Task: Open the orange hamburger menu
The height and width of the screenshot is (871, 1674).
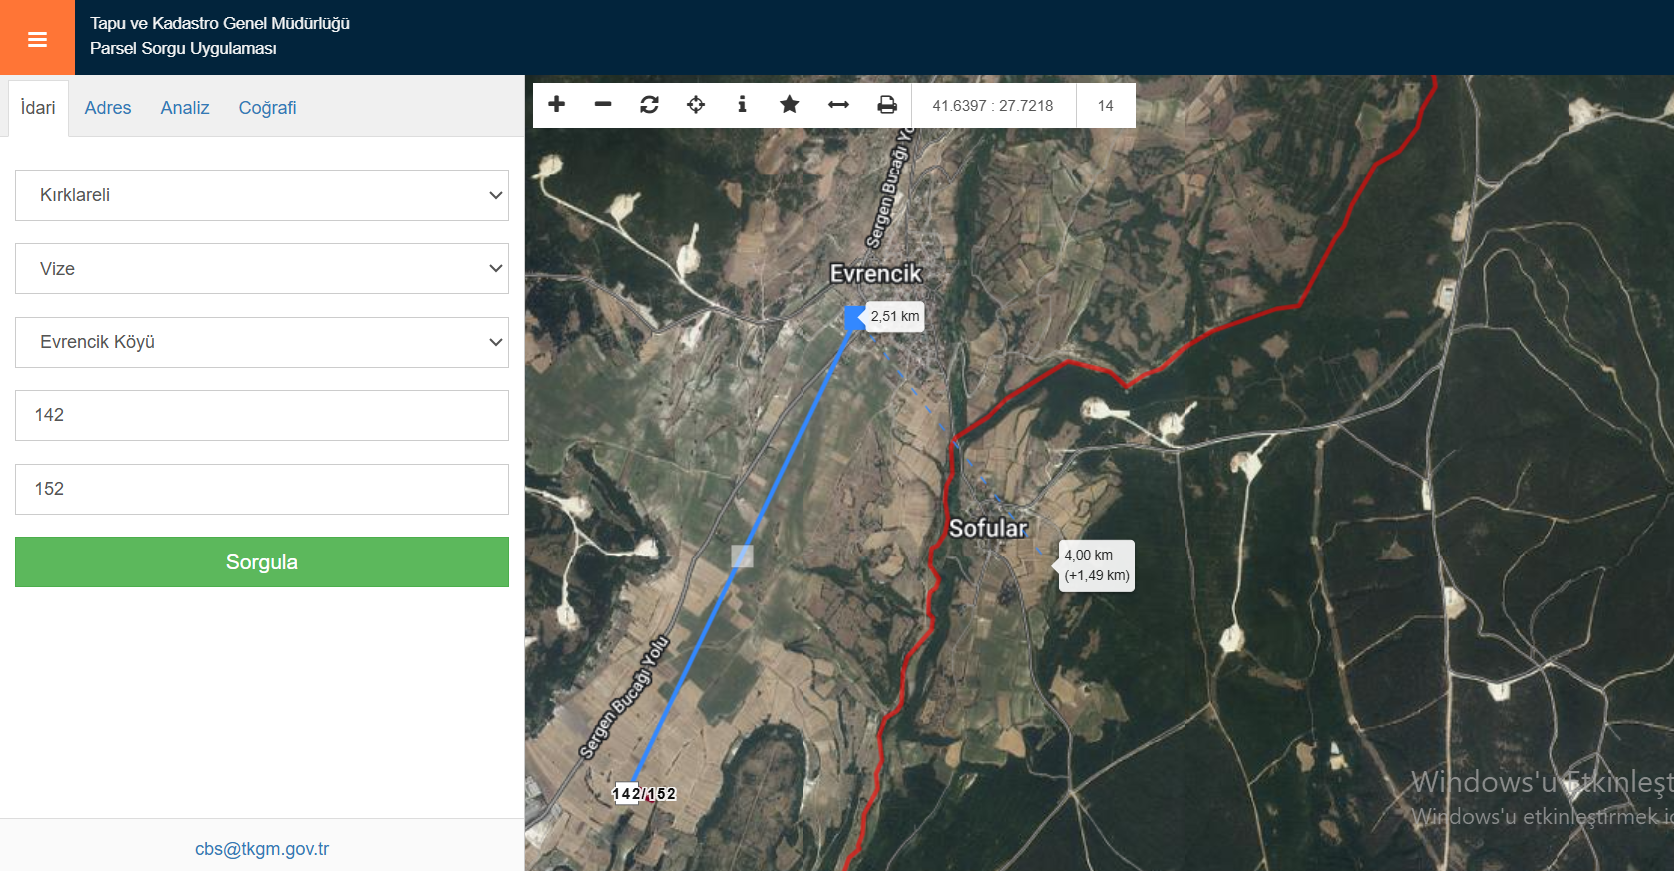Action: click(x=37, y=38)
